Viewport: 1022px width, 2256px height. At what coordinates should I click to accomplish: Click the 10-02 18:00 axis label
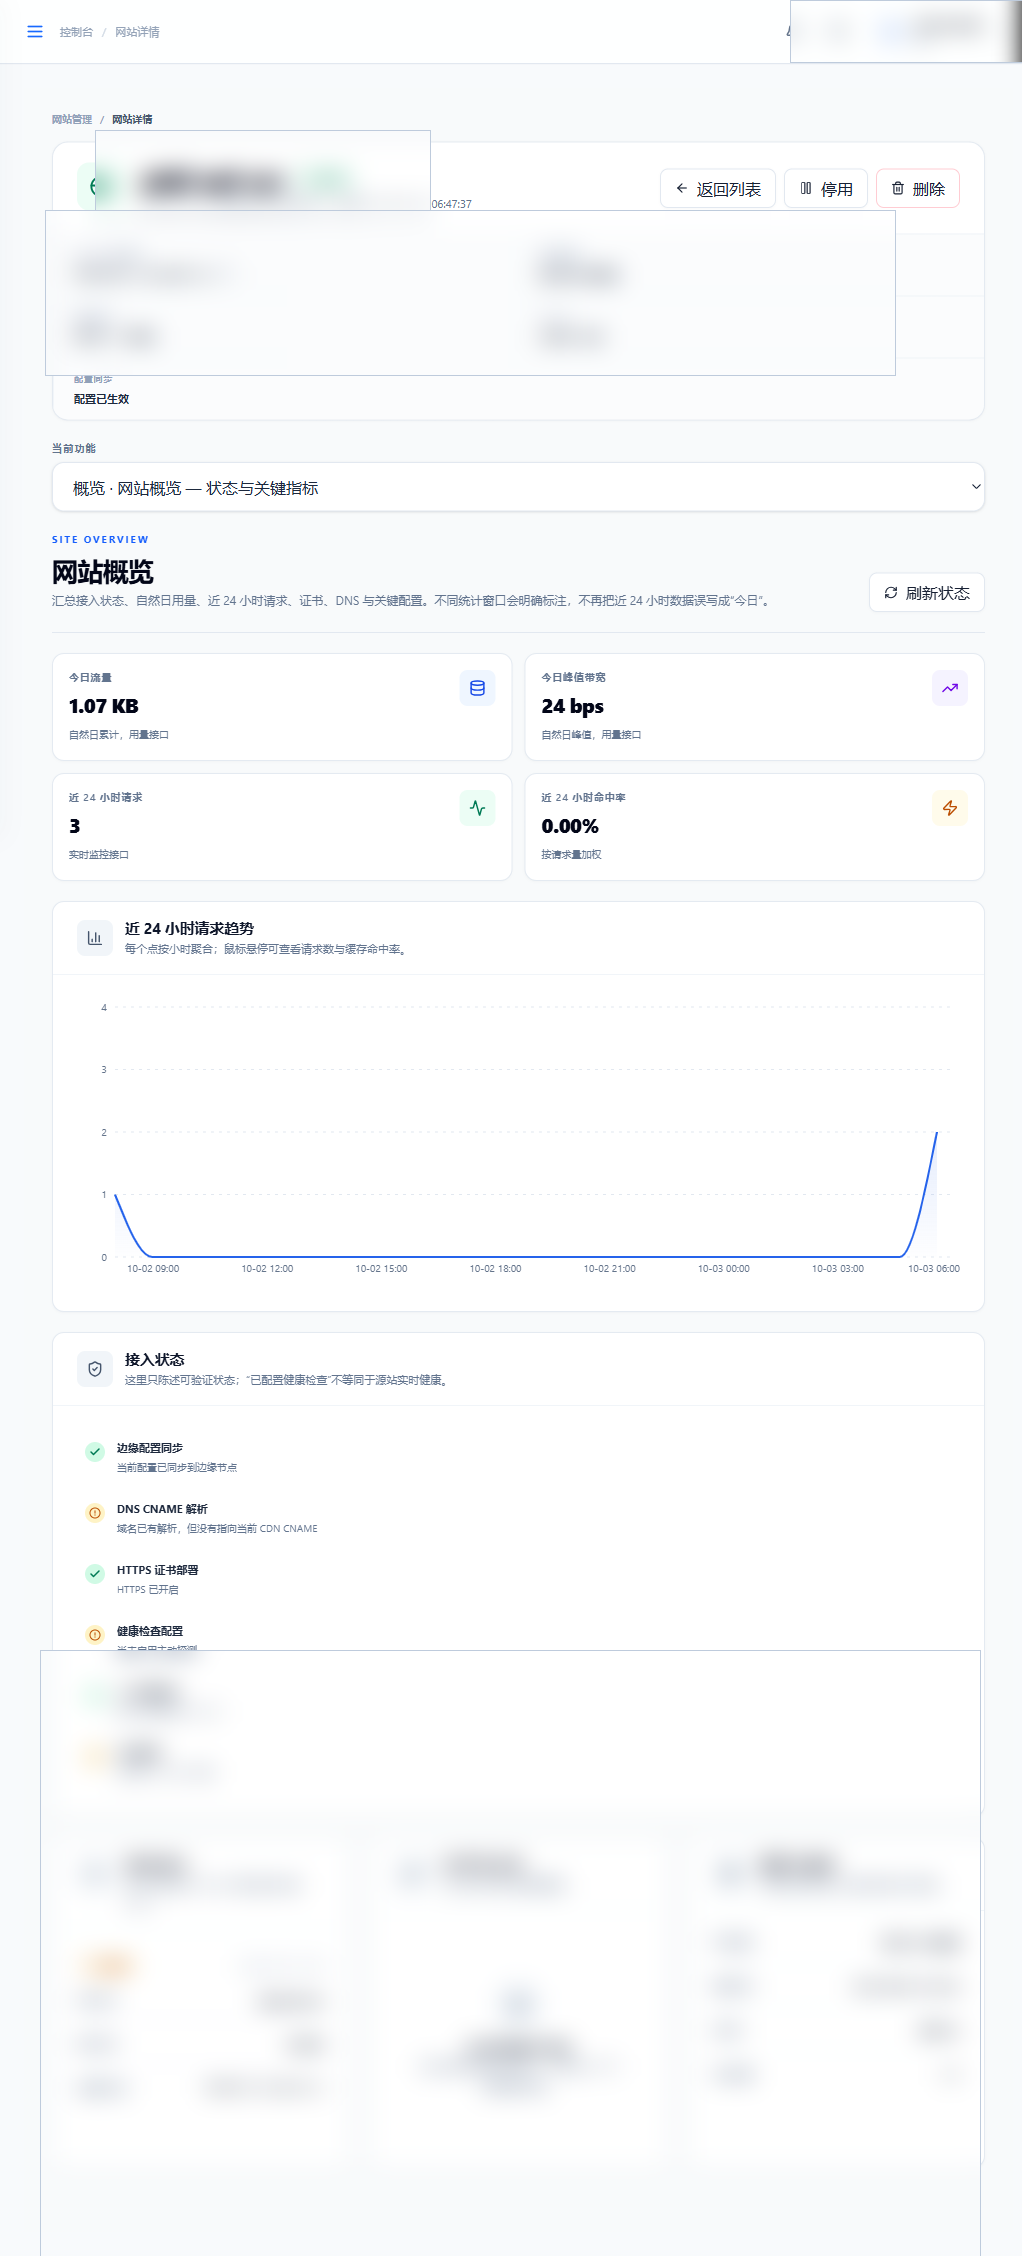495,1269
